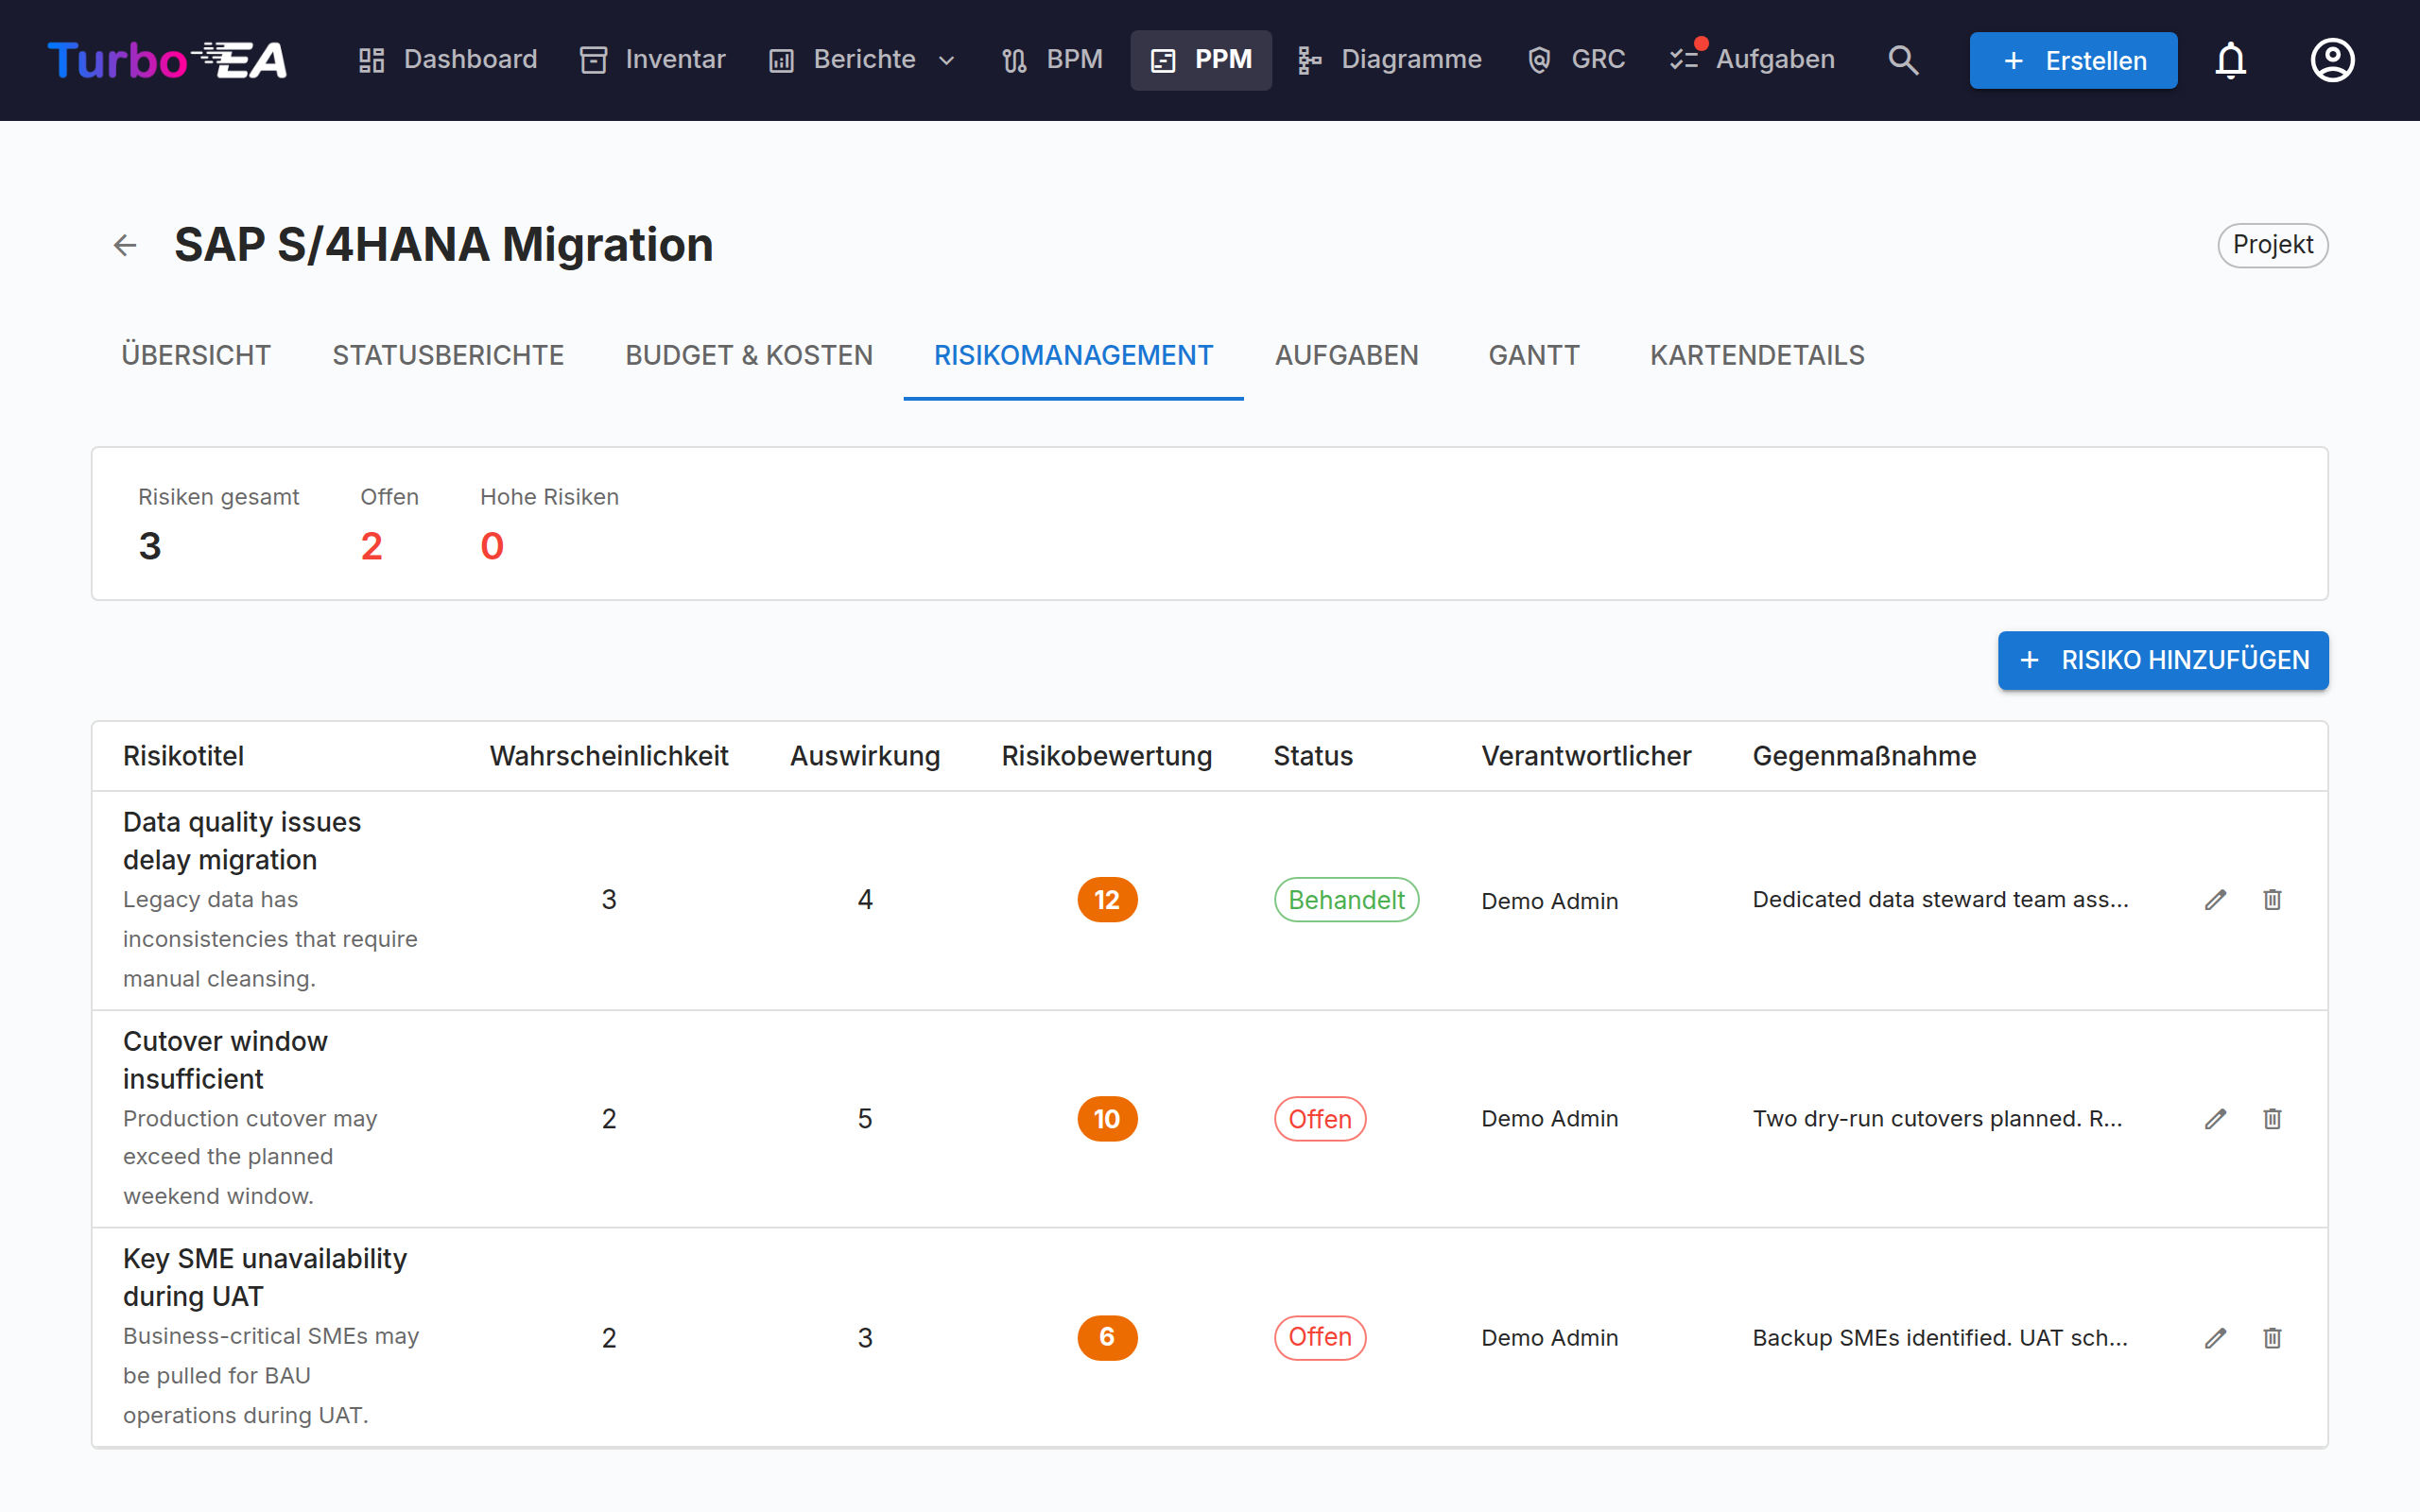The image size is (2420, 1512).
Task: Click the Wahrscheinlichkeit column header
Action: click(609, 756)
